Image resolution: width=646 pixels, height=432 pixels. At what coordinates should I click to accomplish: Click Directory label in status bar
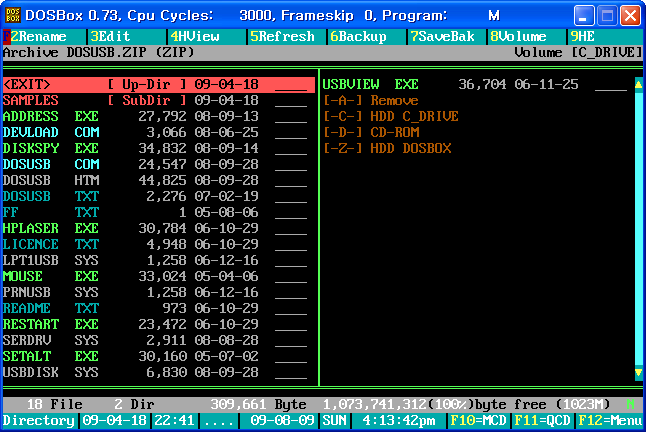[x=39, y=420]
